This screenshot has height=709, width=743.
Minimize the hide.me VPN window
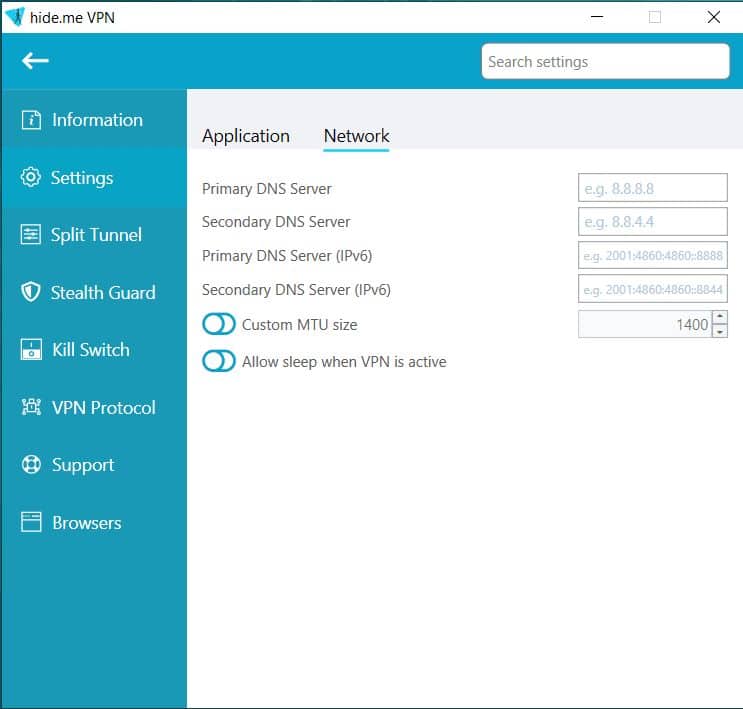597,17
